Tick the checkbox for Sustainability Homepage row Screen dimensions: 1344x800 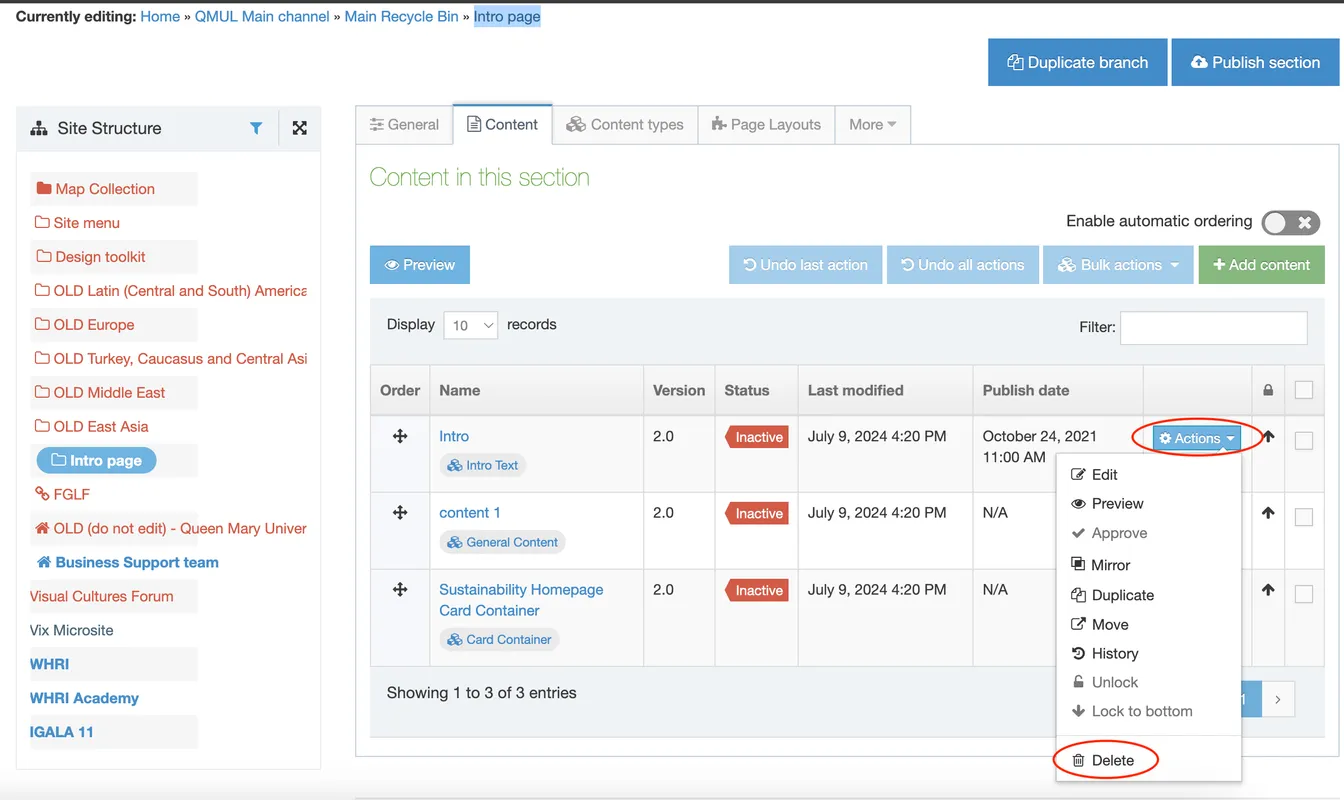[x=1304, y=594]
